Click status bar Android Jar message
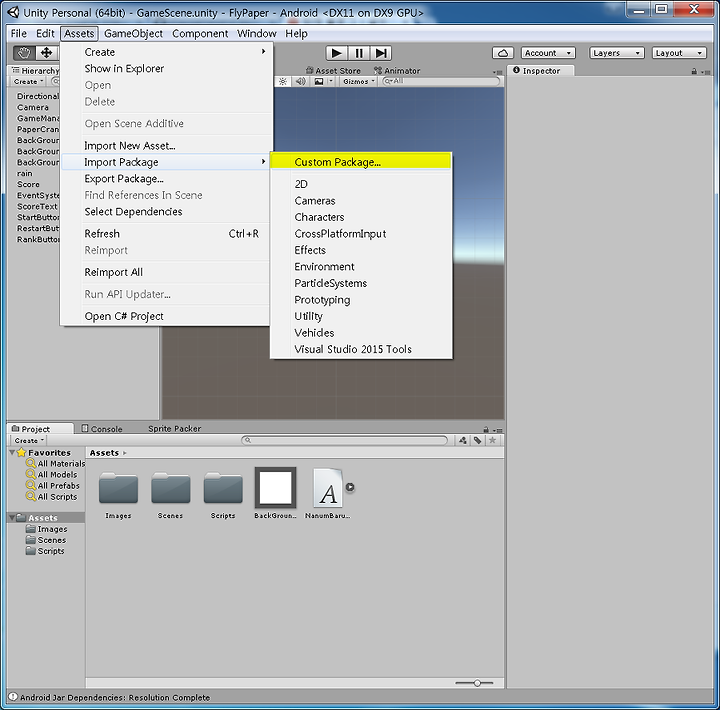This screenshot has height=710, width=720. pyautogui.click(x=115, y=698)
